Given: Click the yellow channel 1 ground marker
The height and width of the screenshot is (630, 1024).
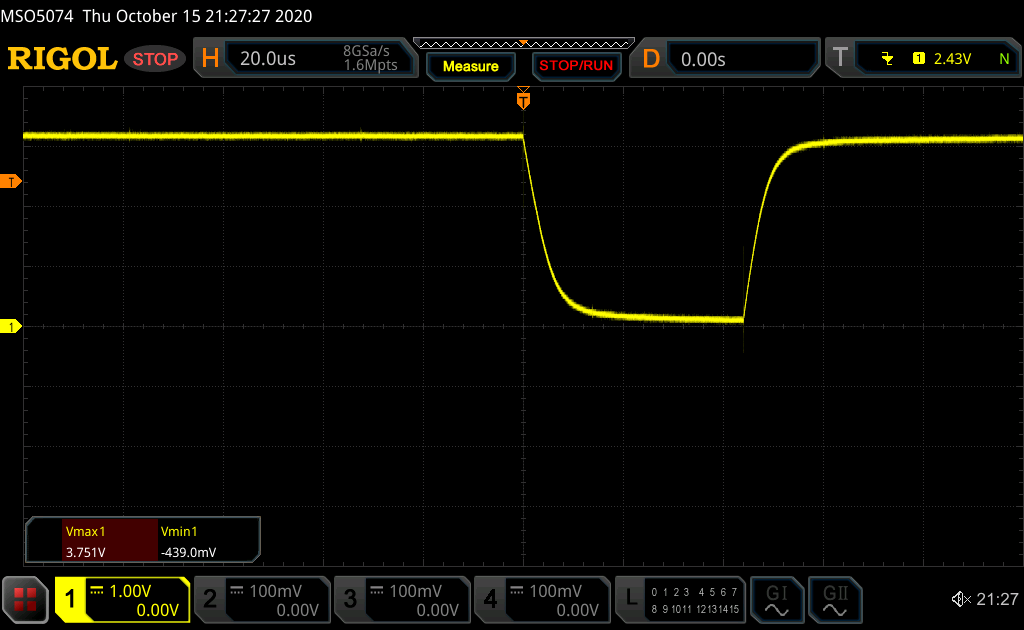Looking at the screenshot, I should pyautogui.click(x=10, y=326).
